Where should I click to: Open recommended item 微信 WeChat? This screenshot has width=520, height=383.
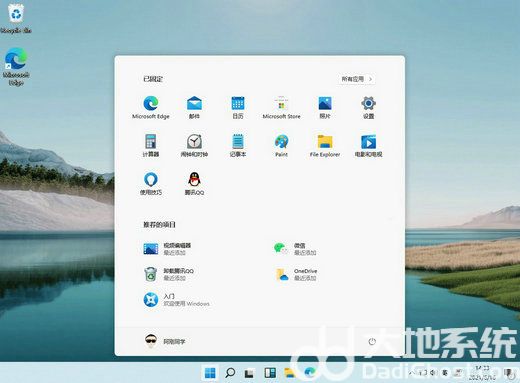point(295,249)
